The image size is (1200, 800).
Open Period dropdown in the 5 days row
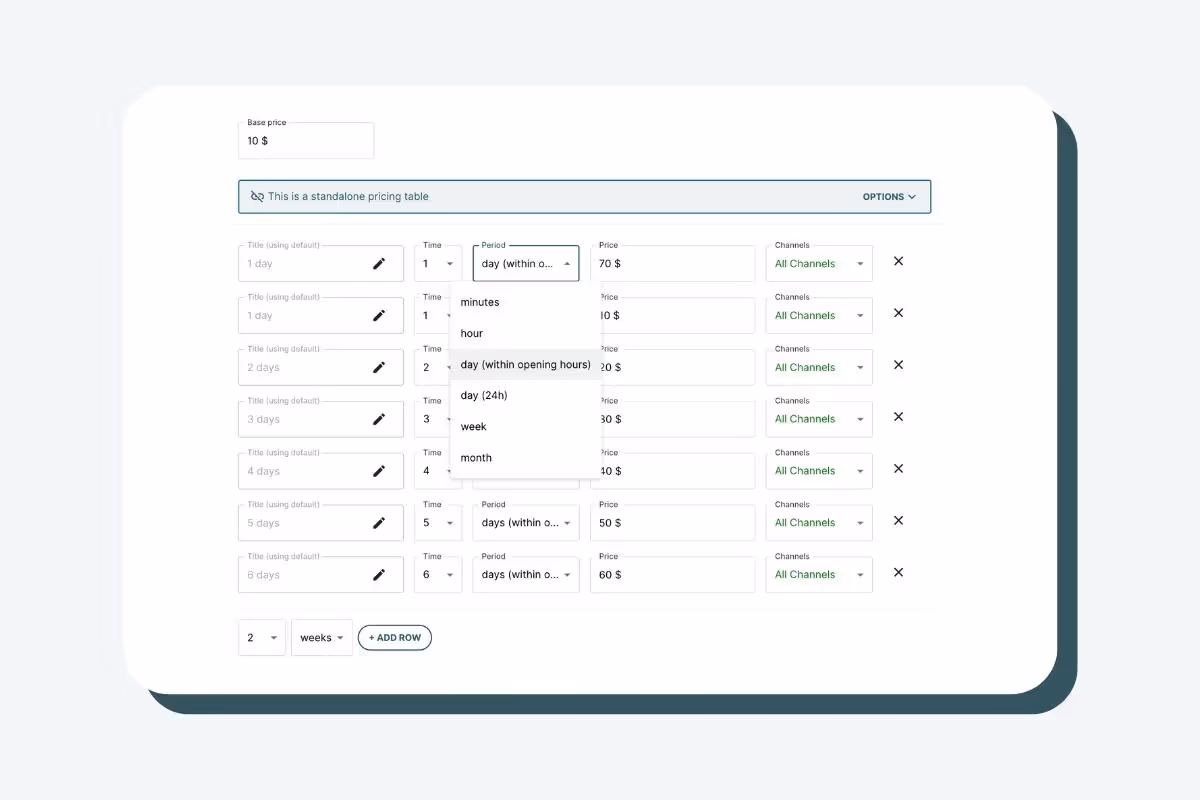click(526, 523)
